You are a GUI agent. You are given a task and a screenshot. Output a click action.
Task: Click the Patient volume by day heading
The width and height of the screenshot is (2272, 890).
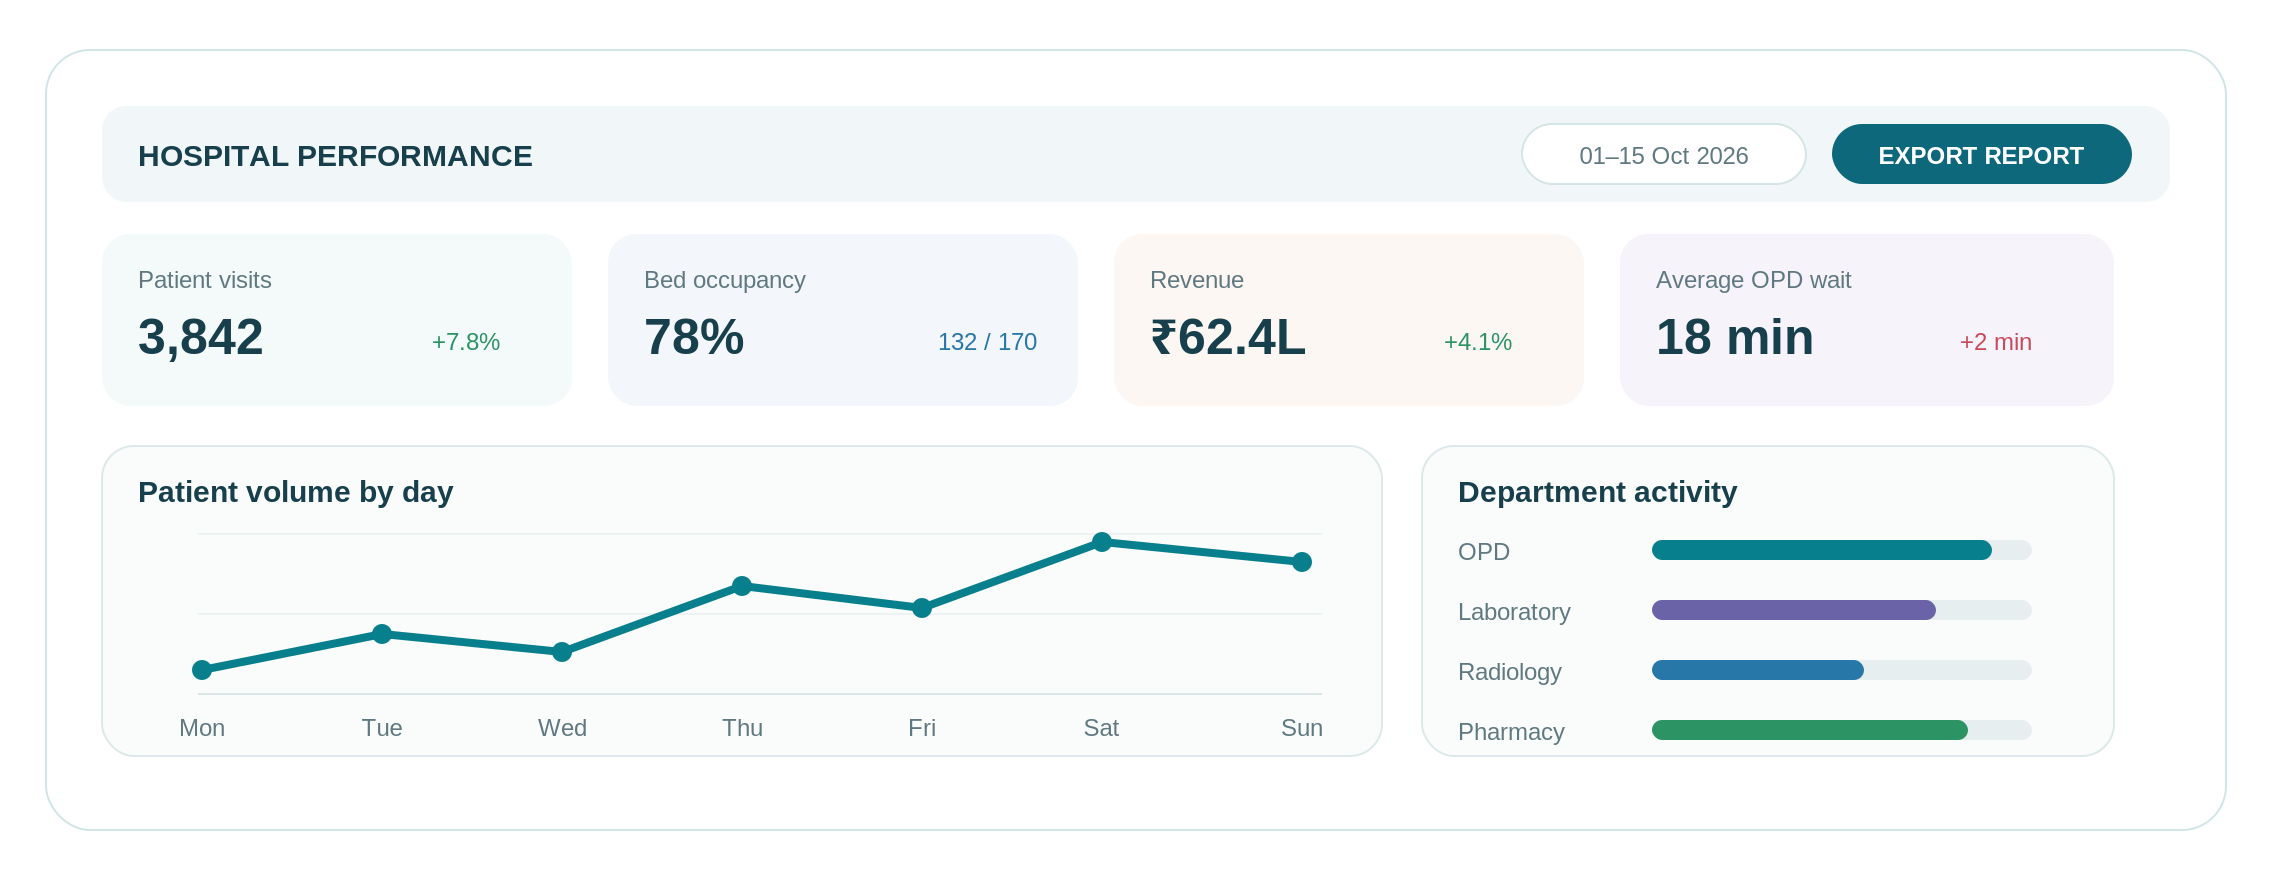pyautogui.click(x=296, y=492)
